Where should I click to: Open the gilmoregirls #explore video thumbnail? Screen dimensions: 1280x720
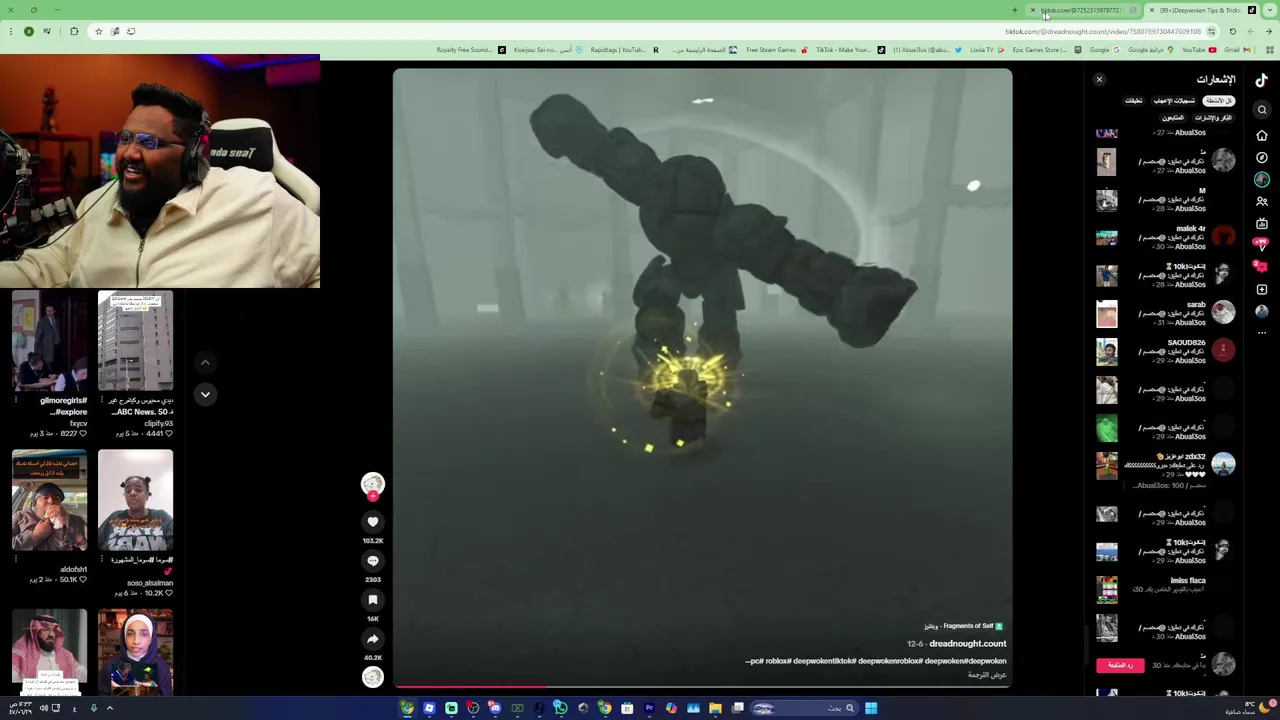tap(50, 341)
